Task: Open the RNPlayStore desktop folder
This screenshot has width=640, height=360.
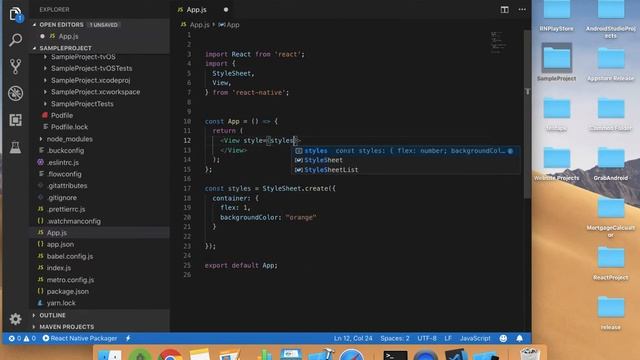Action: click(x=556, y=16)
